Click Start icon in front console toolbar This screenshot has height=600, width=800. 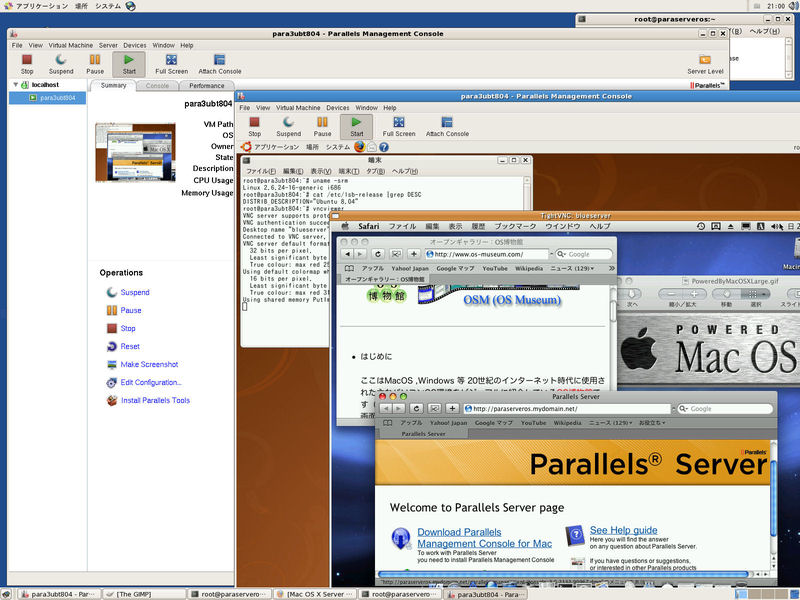click(x=357, y=122)
